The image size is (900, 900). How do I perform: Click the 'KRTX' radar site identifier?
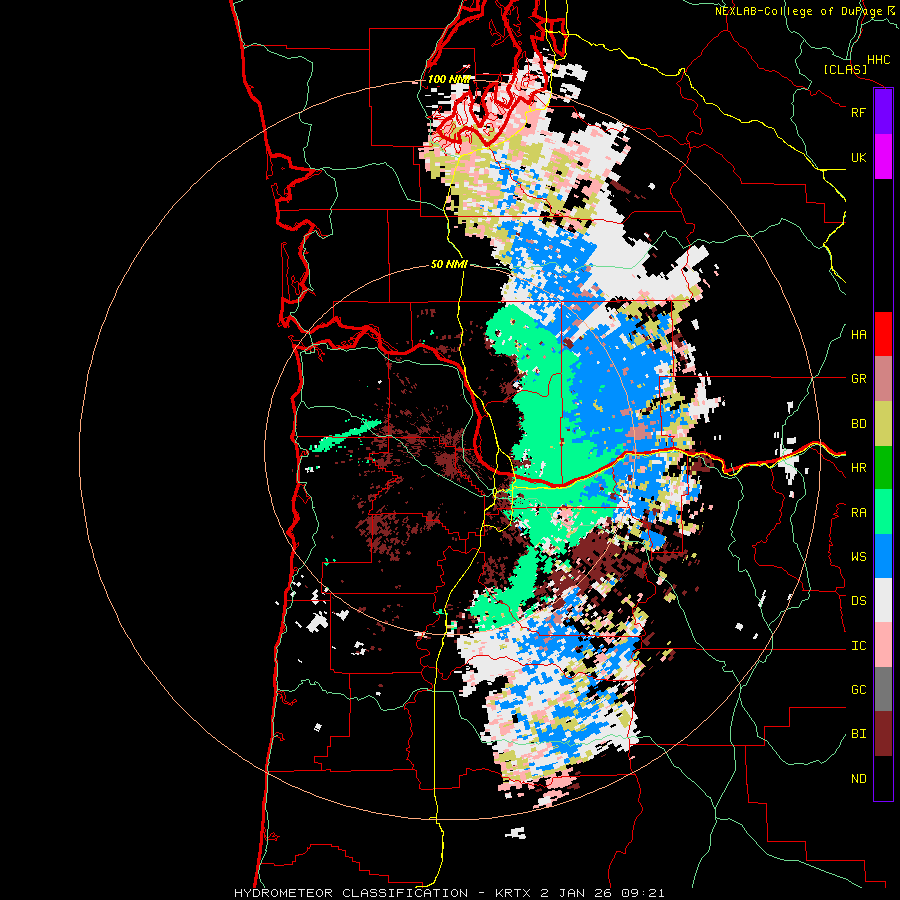click(x=514, y=893)
